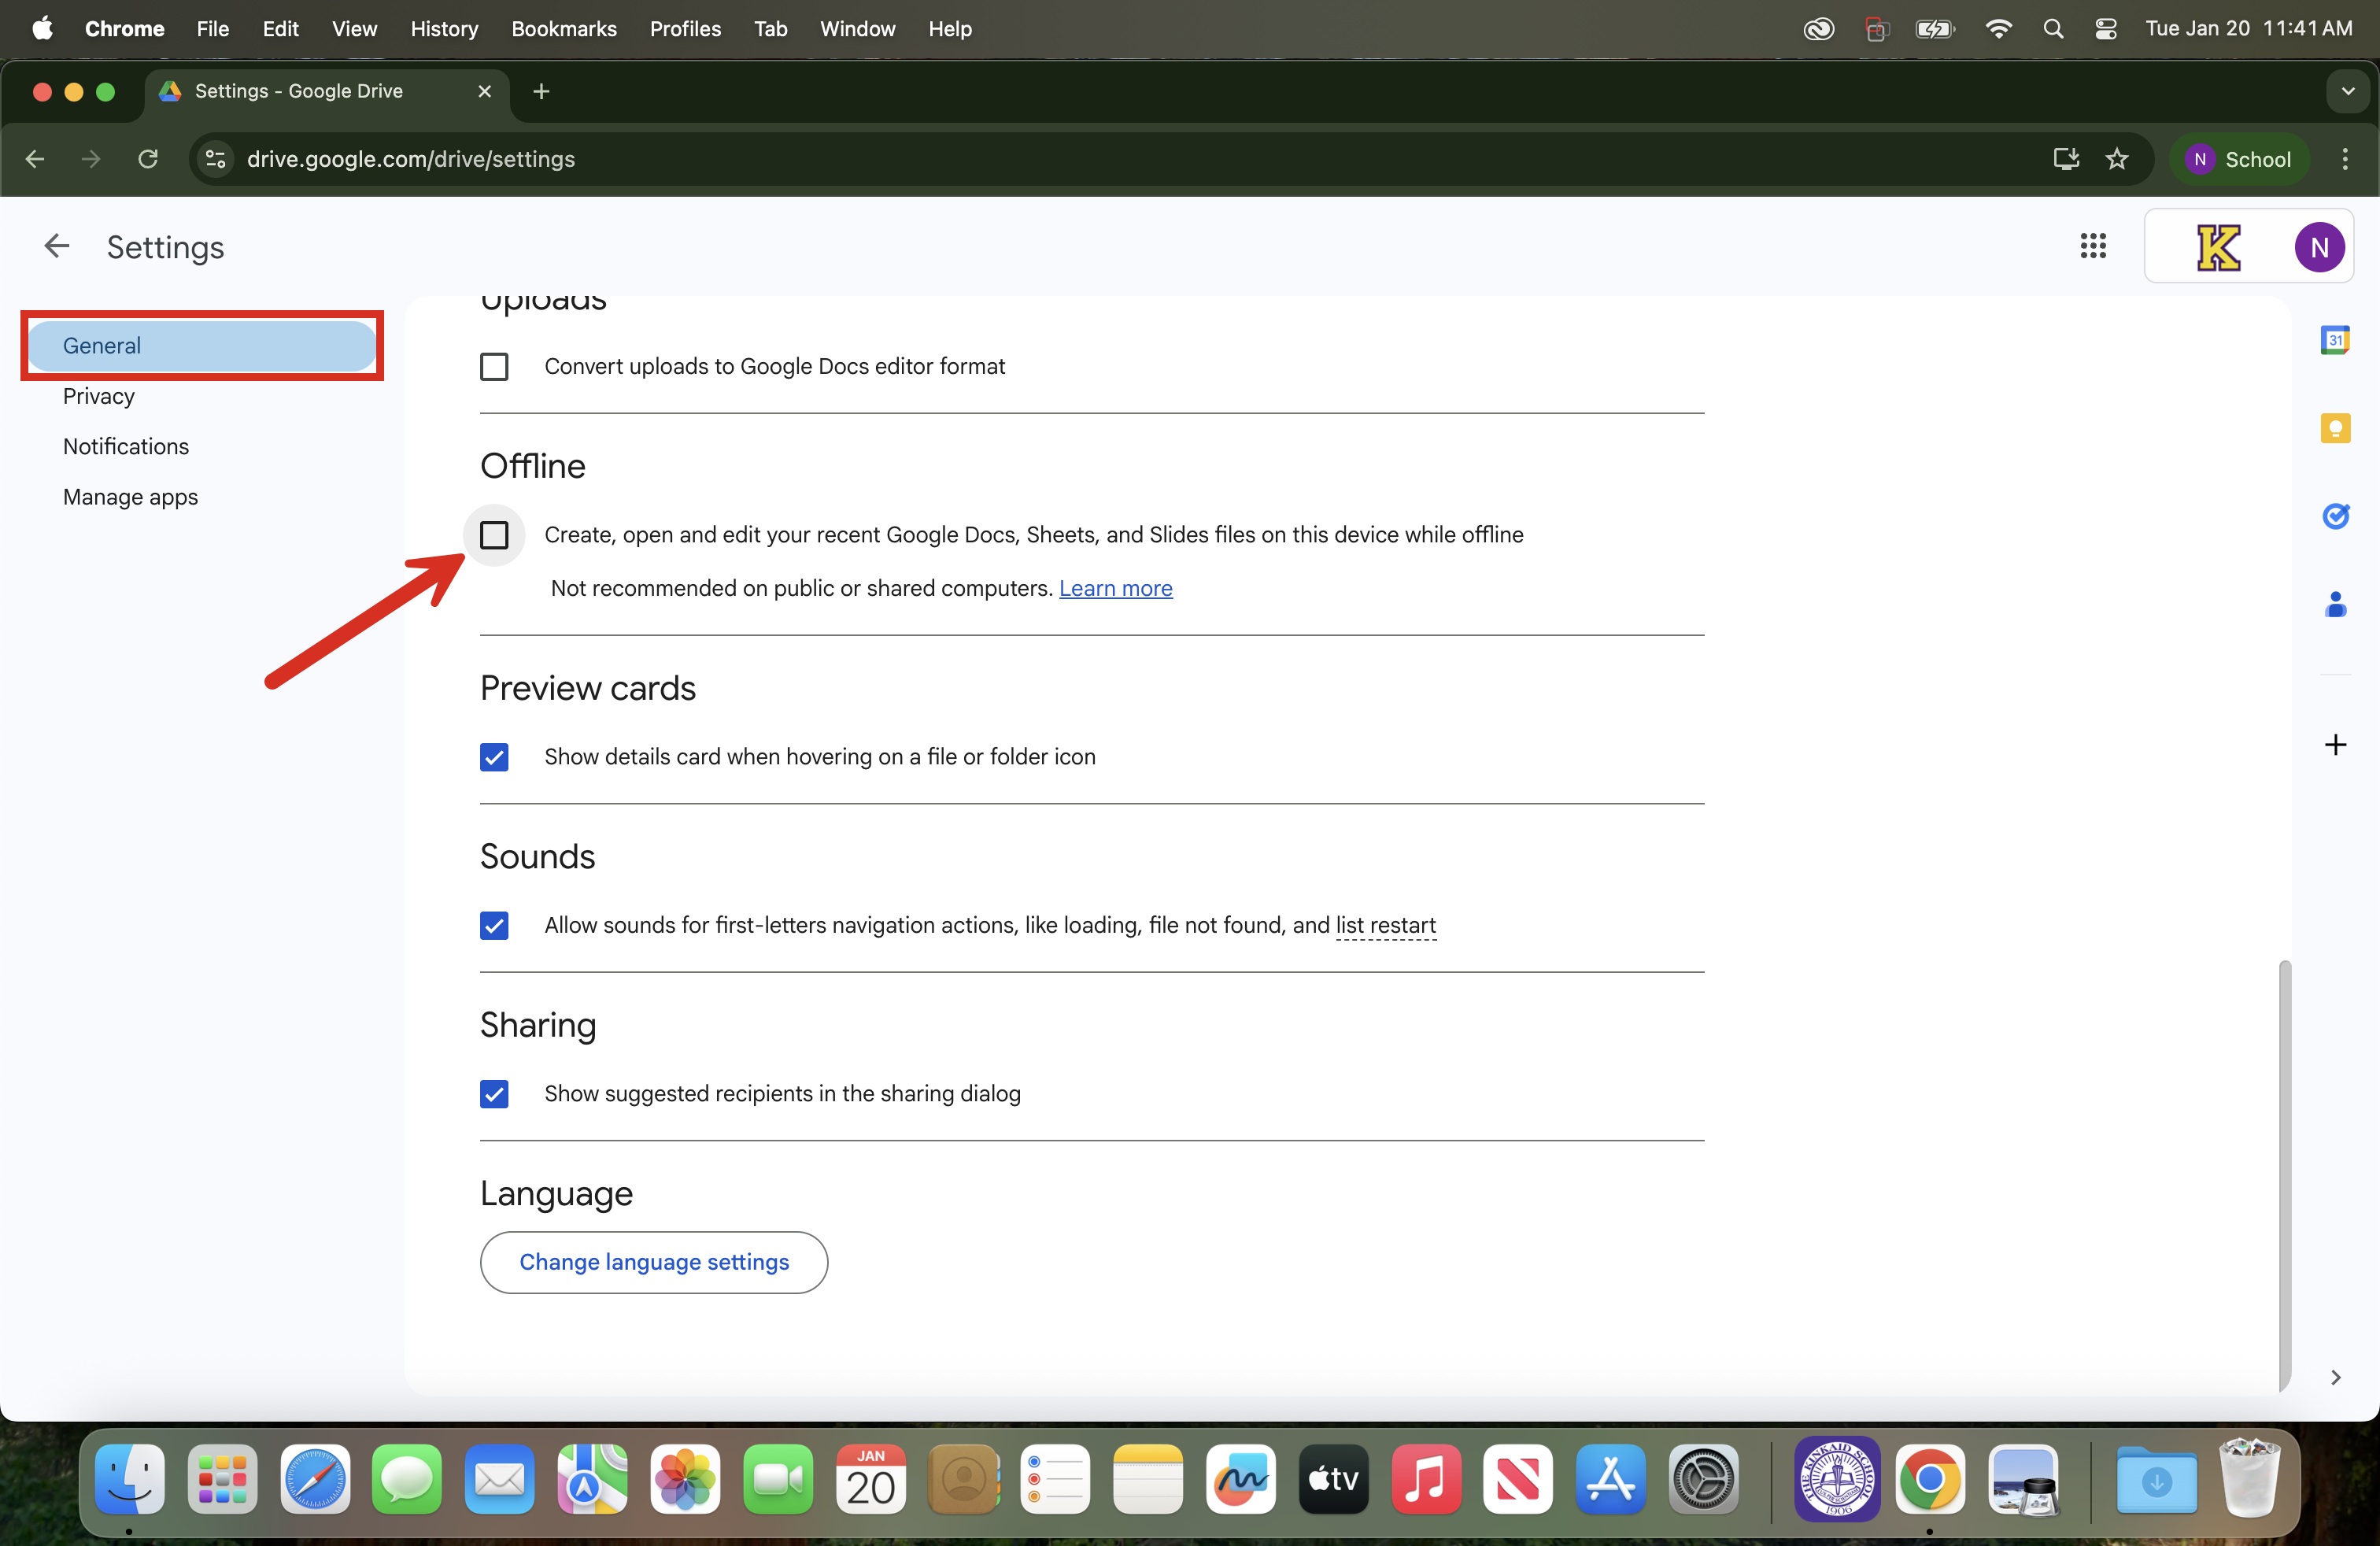
Task: Open Google Calendar side panel icon
Action: coord(2335,340)
